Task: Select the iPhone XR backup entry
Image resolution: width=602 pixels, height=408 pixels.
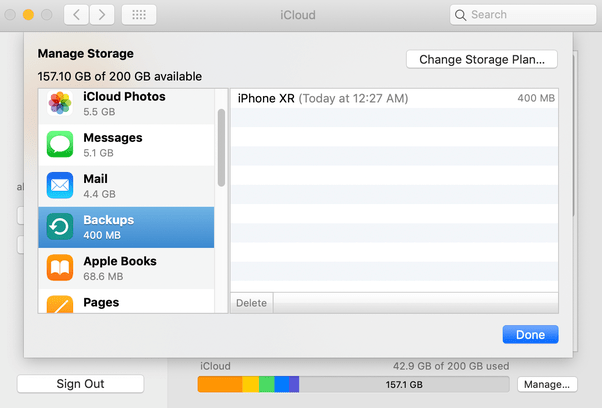Action: click(x=394, y=99)
